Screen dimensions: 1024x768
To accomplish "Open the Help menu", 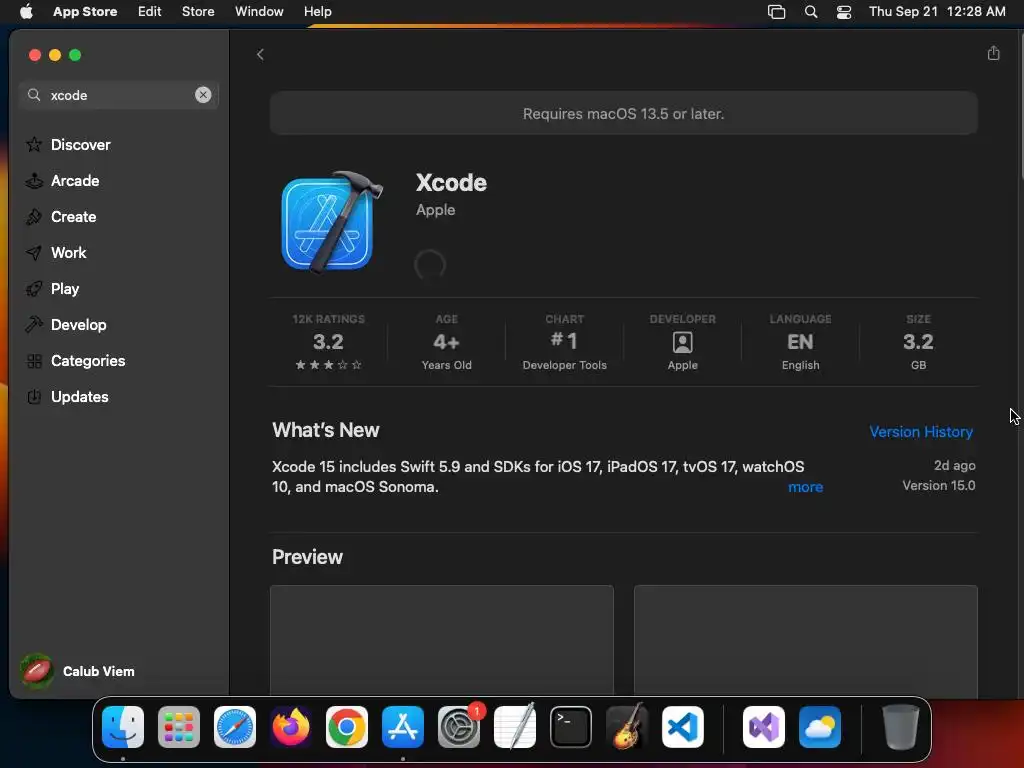I will pyautogui.click(x=317, y=11).
